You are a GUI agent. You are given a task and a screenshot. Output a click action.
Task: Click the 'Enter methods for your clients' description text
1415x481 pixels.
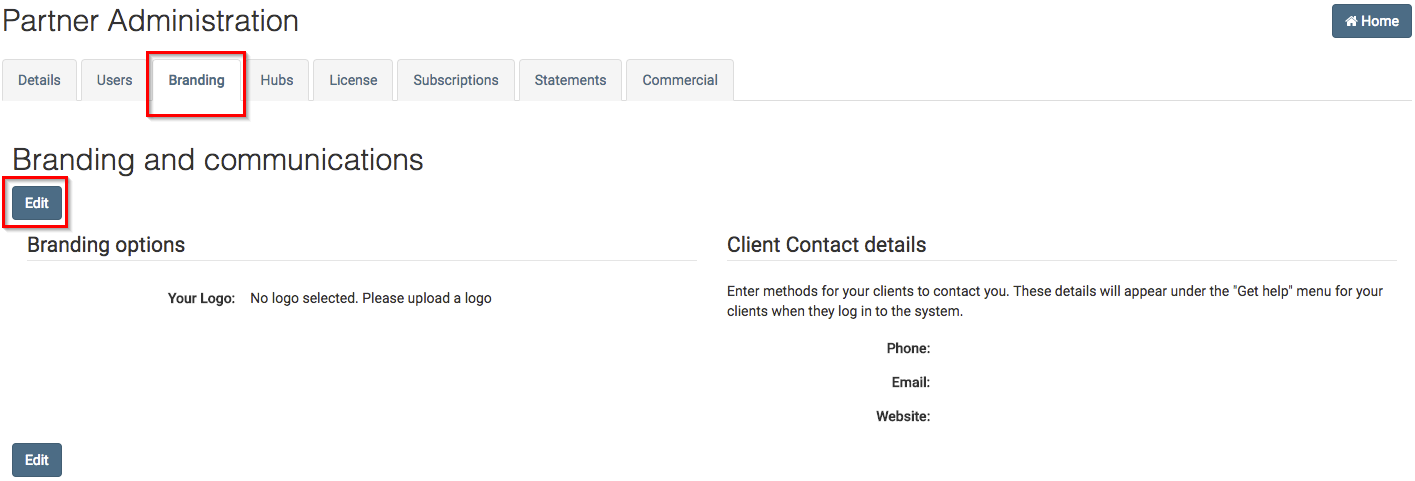(1055, 301)
